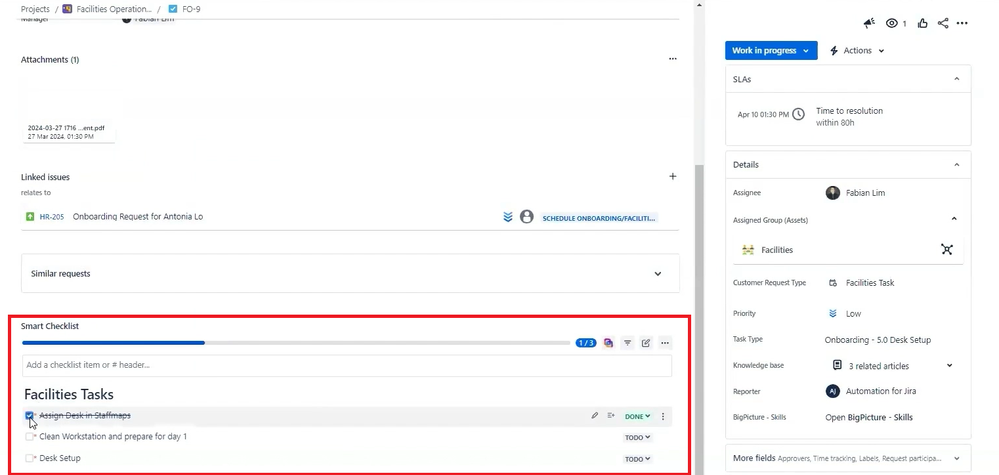Open Attachments more-options menu

(673, 59)
